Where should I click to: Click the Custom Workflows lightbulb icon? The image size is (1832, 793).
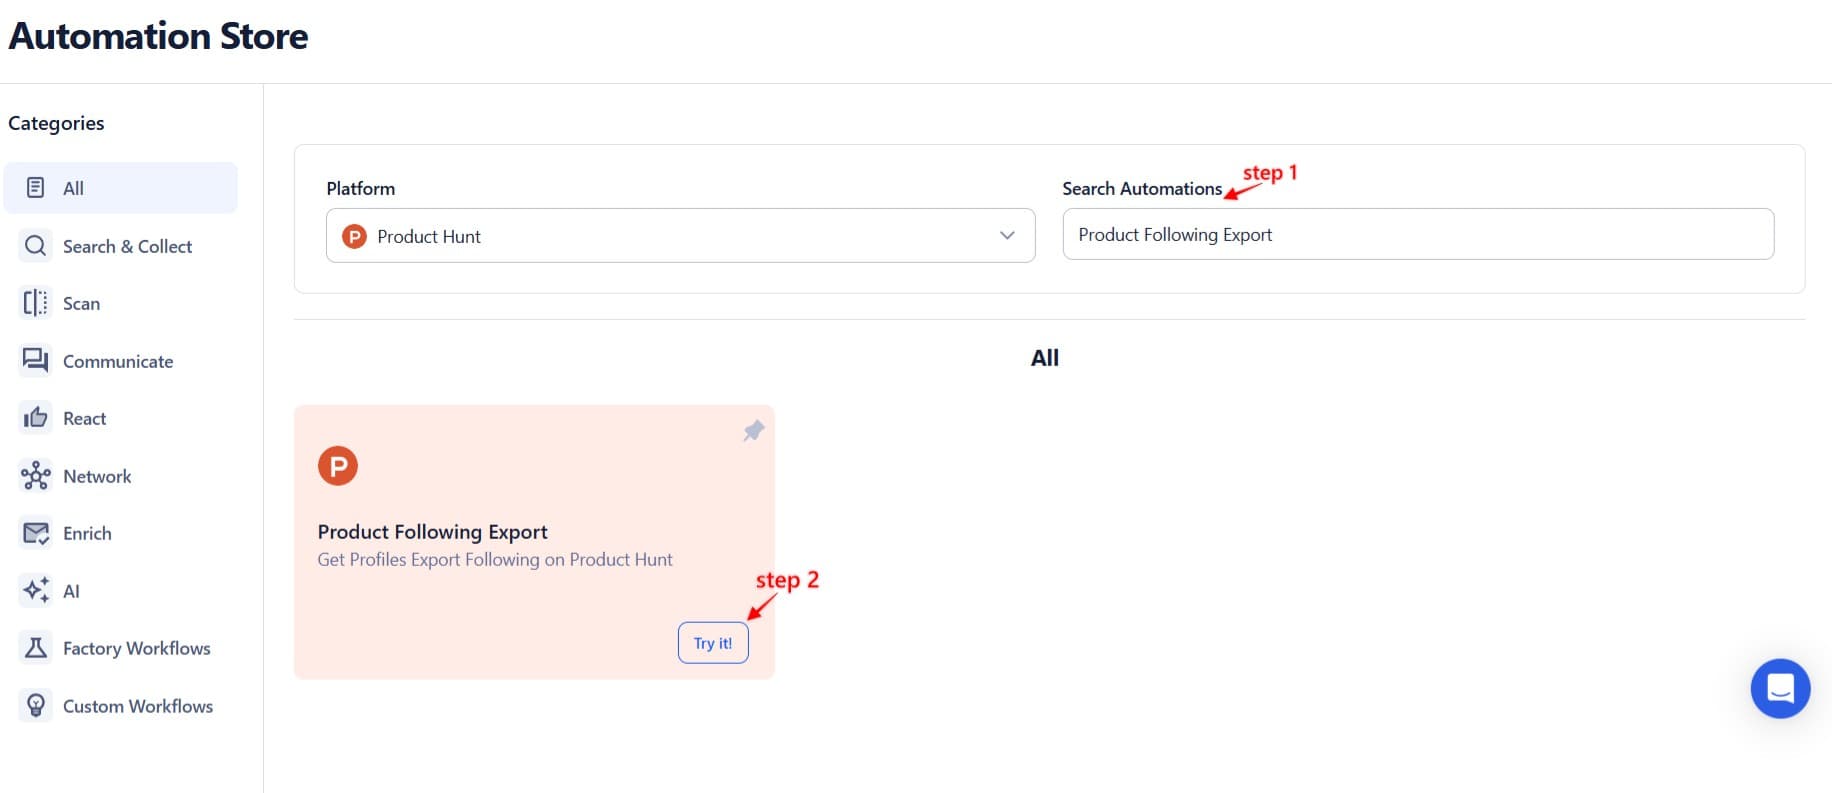point(35,705)
